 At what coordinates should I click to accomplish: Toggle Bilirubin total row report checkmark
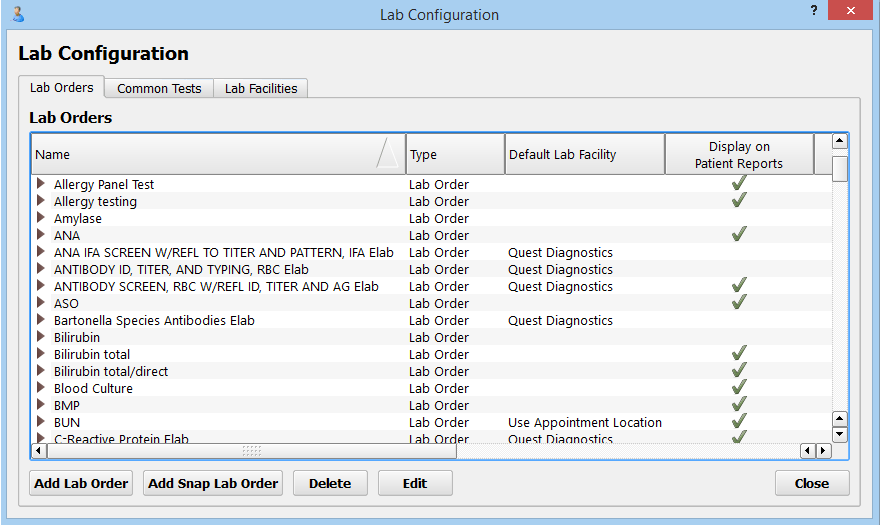pos(739,353)
